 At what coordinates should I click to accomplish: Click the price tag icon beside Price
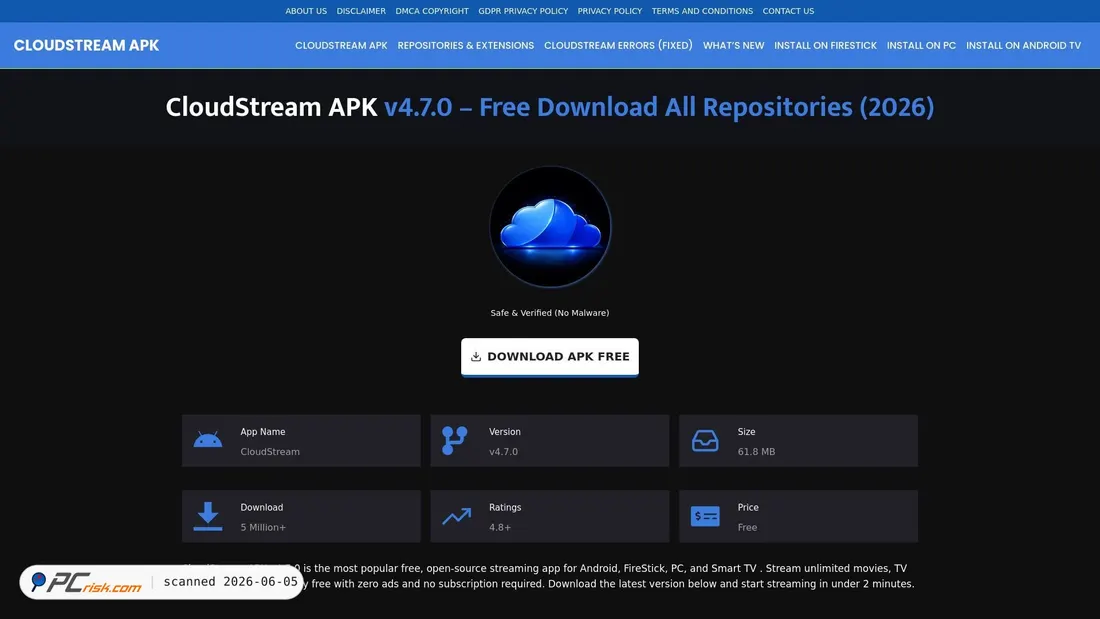(705, 517)
